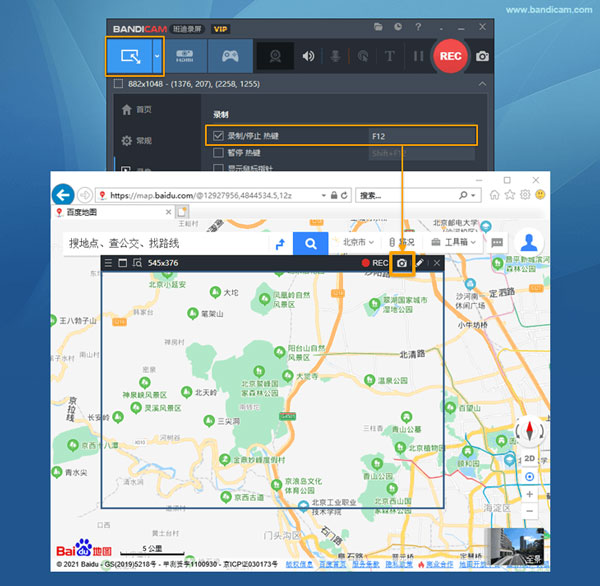Refresh the page in the browser
The image size is (600, 586).
[x=344, y=196]
